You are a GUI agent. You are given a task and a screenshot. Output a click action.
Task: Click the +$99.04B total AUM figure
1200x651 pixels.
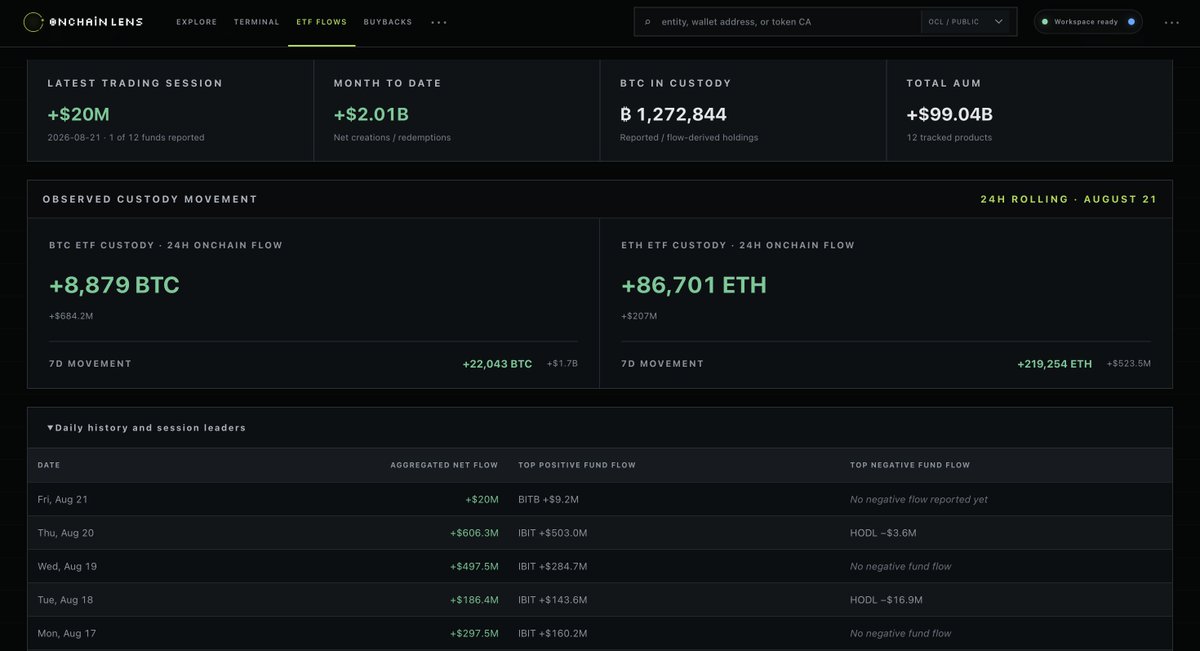949,114
